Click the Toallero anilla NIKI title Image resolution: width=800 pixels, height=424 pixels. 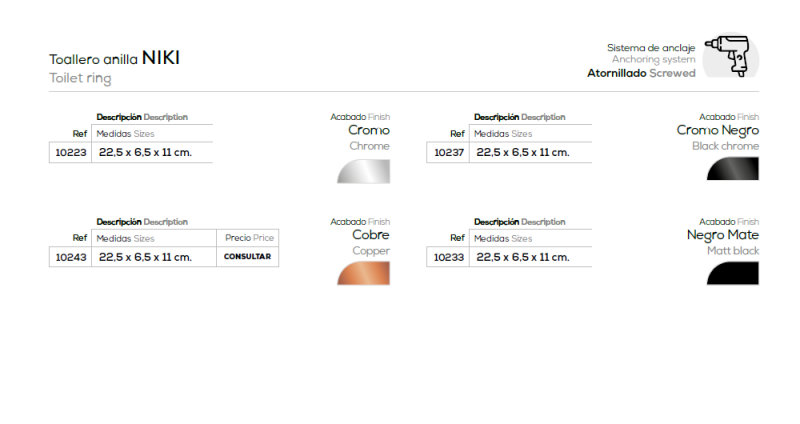(x=114, y=58)
